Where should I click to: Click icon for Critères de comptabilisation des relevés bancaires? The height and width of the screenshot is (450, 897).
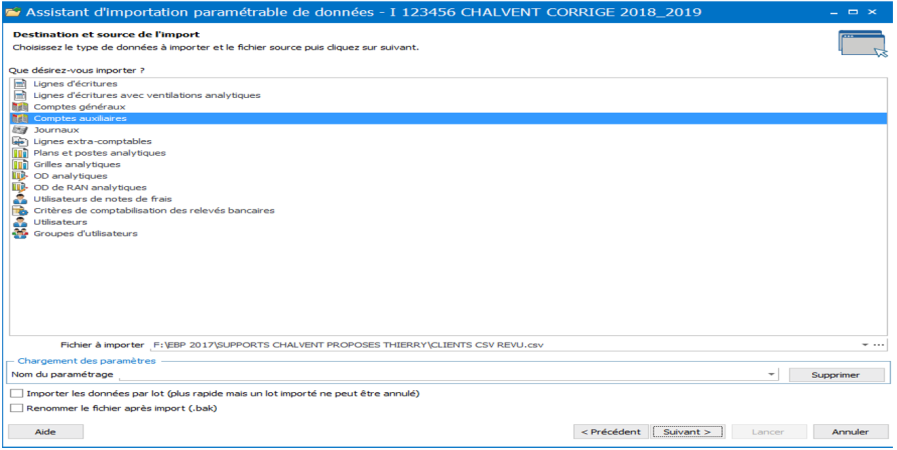pos(20,210)
